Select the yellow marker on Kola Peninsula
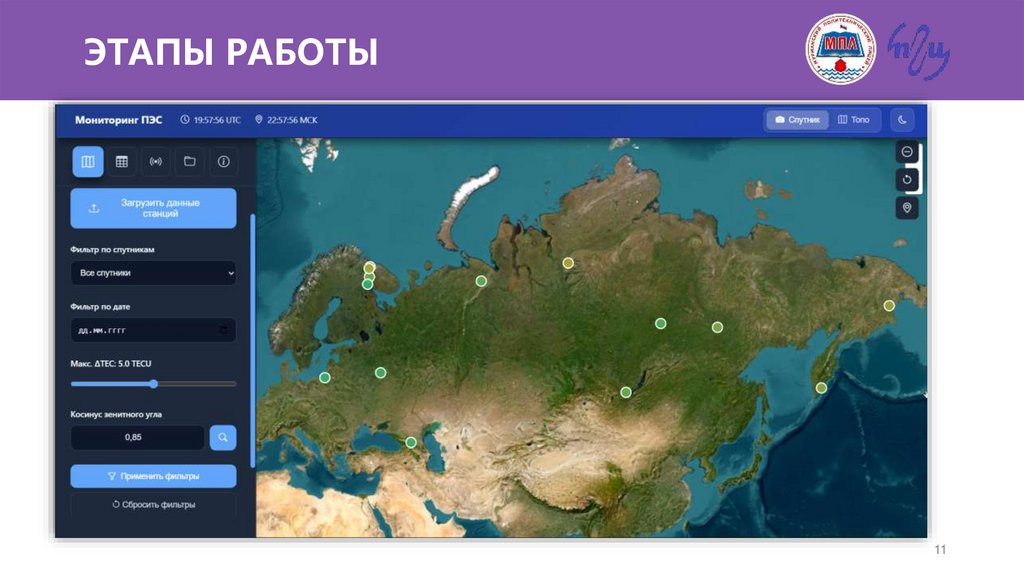This screenshot has width=1024, height=574. 370,268
